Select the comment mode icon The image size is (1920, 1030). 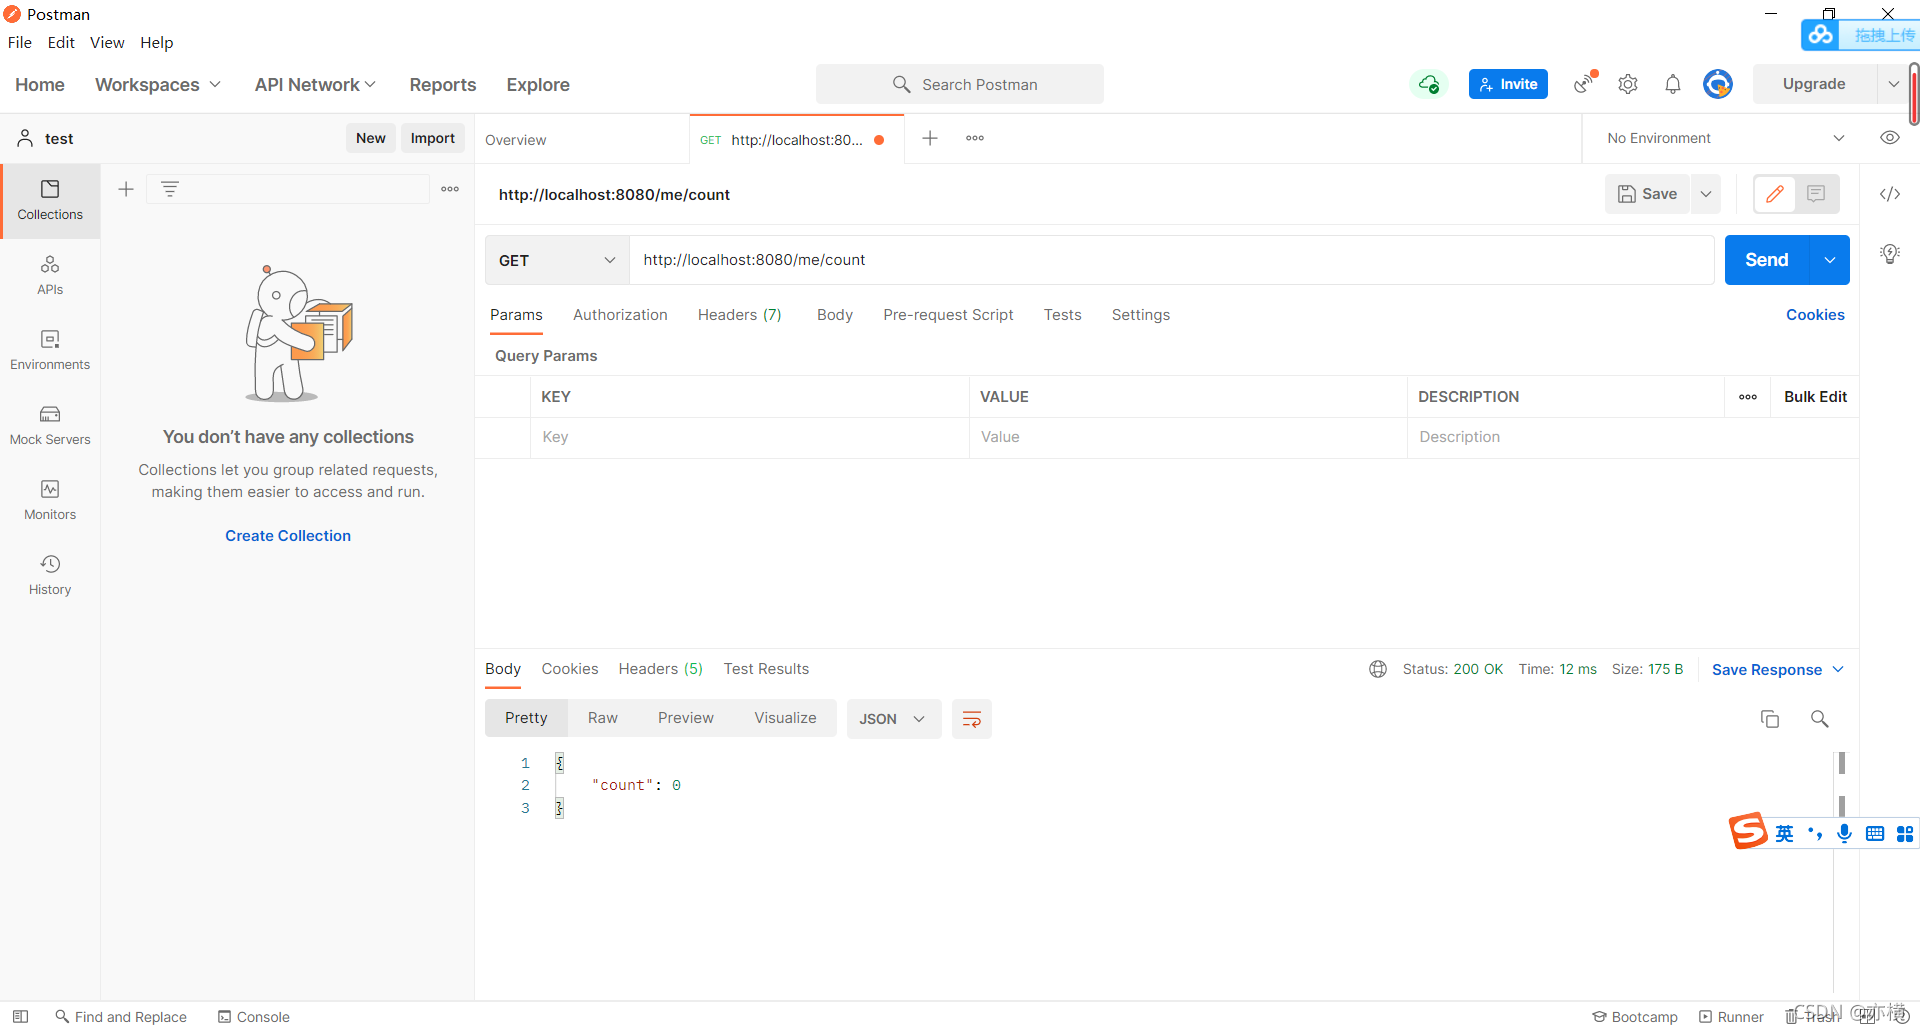point(1816,194)
